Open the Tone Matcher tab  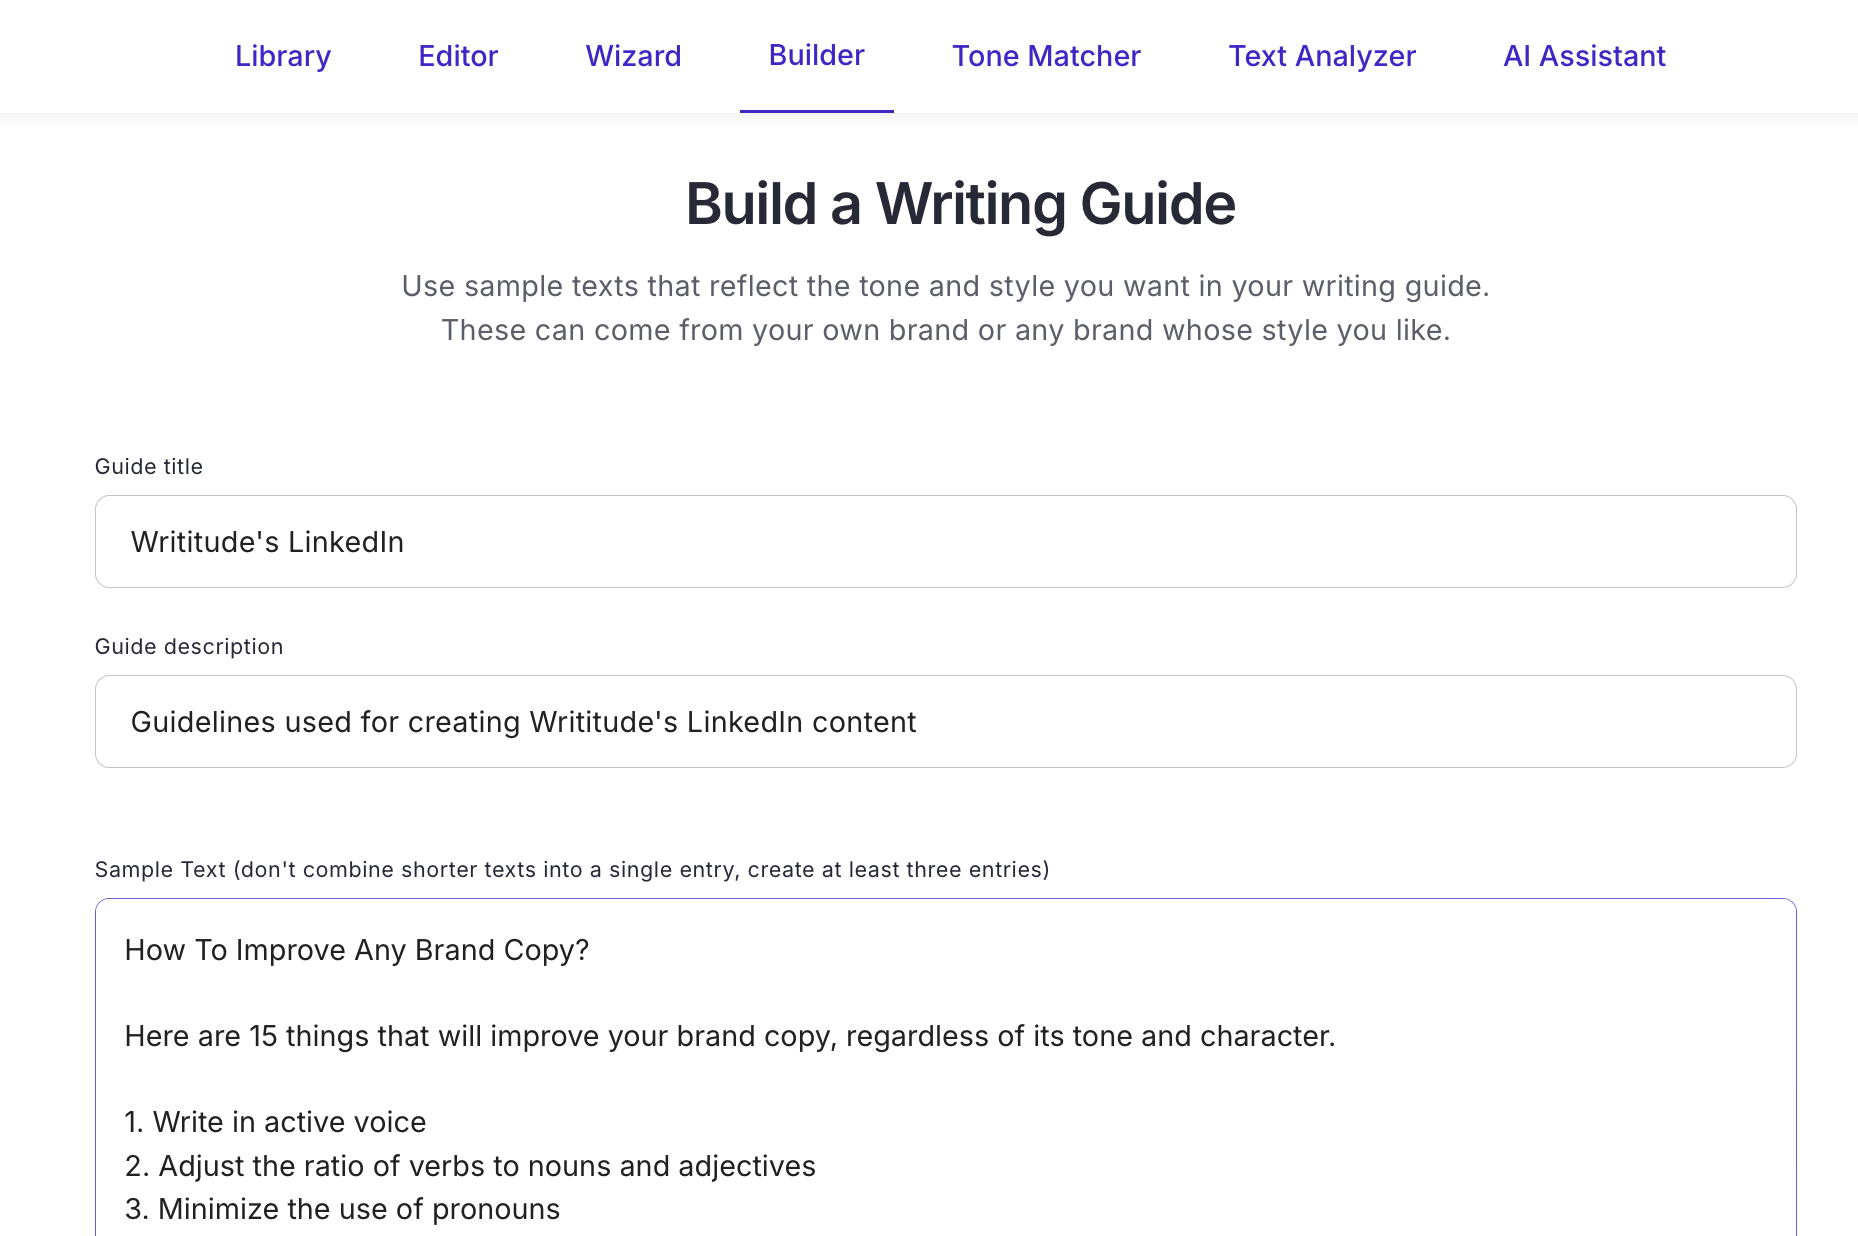[x=1046, y=56]
